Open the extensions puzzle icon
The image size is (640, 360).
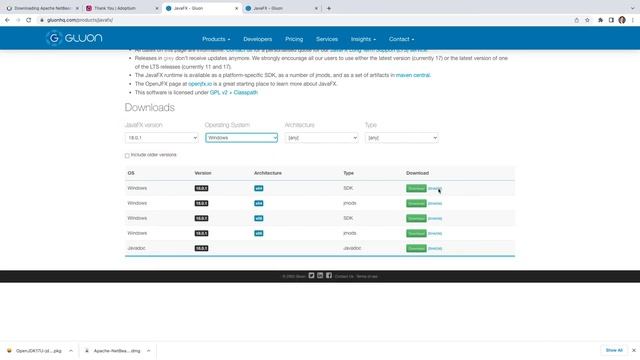pyautogui.click(x=600, y=20)
